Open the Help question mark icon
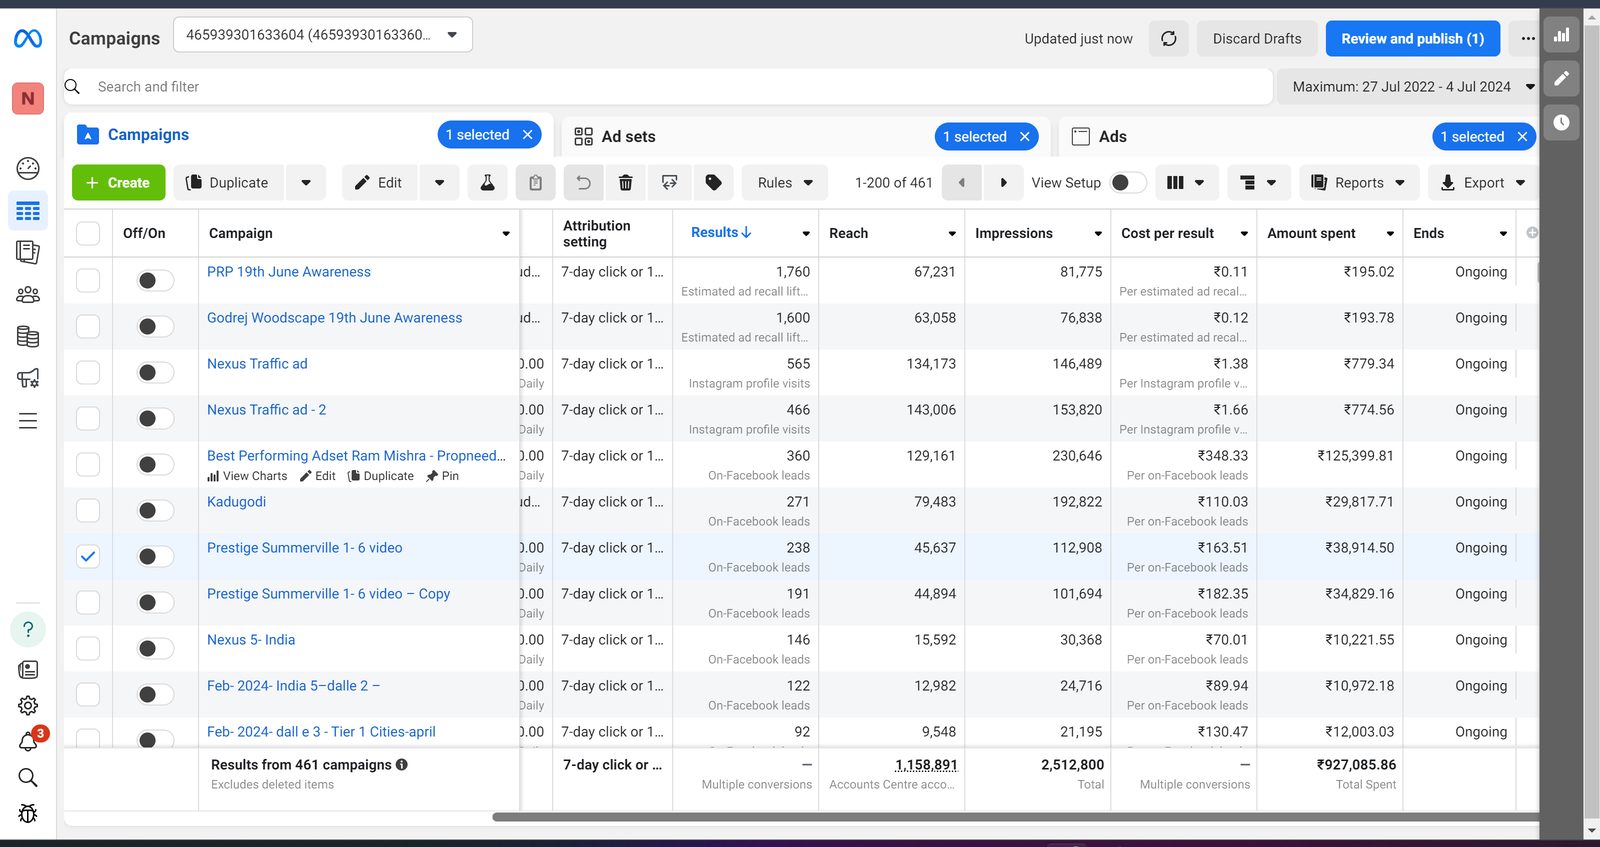Viewport: 1600px width, 847px height. coord(28,629)
